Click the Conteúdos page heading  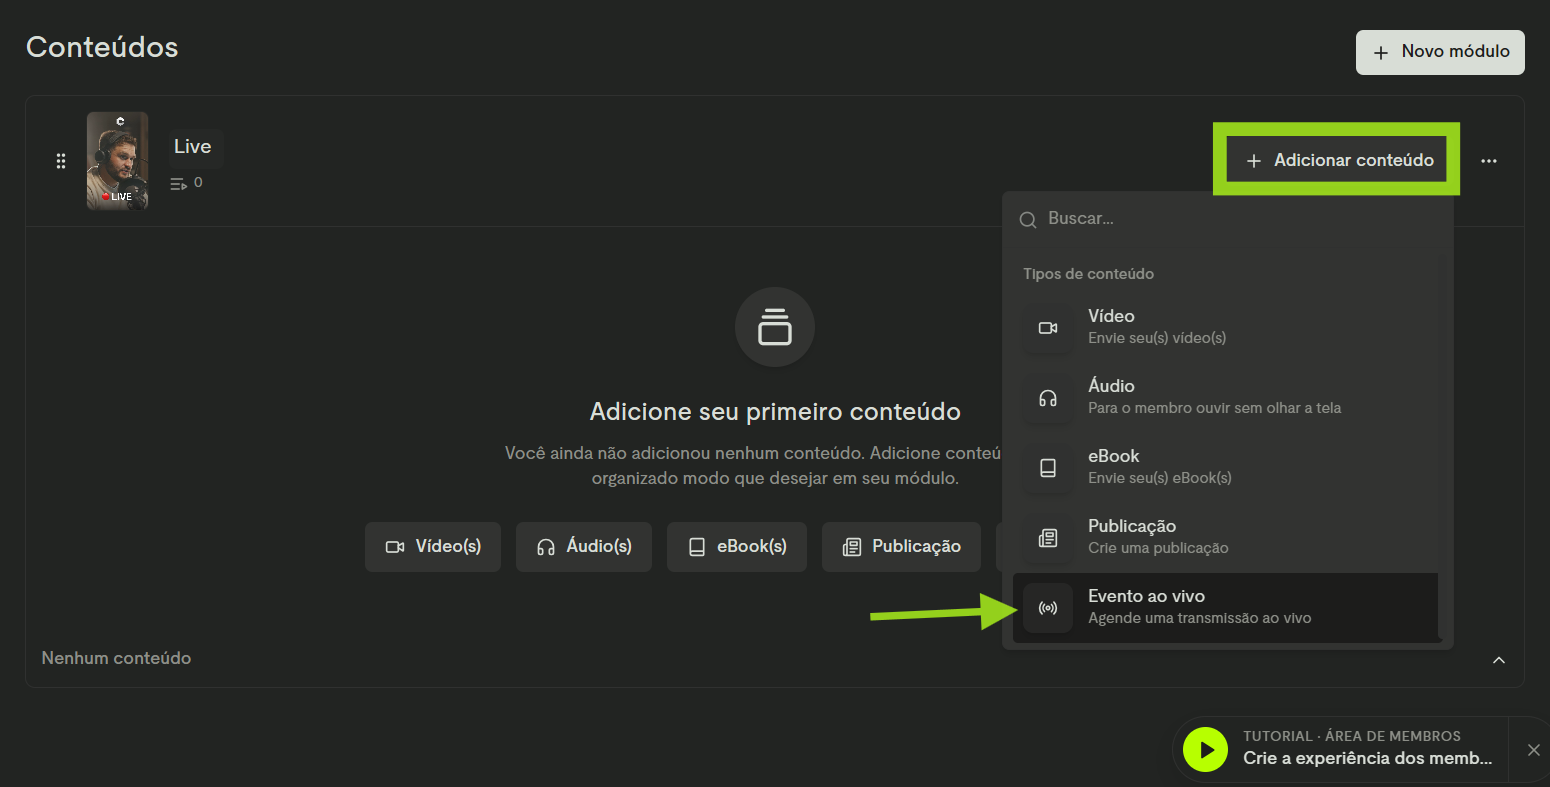[x=102, y=47]
